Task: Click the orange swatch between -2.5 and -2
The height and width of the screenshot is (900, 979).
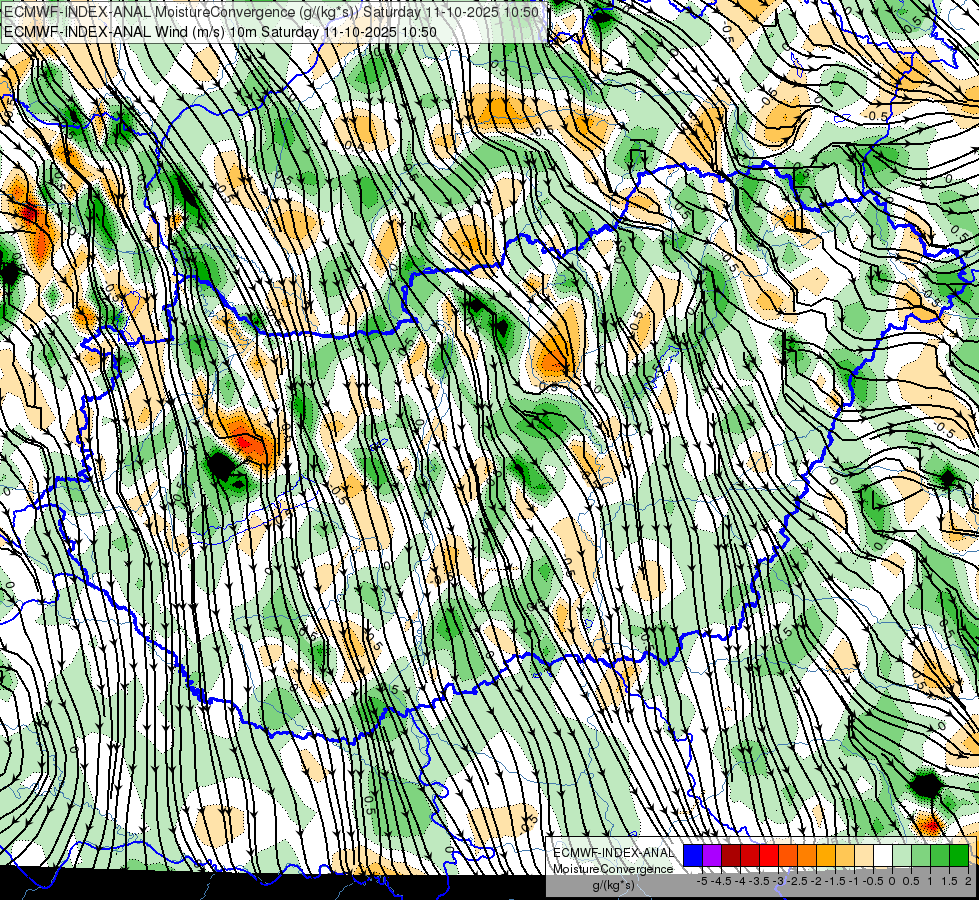Action: click(807, 855)
